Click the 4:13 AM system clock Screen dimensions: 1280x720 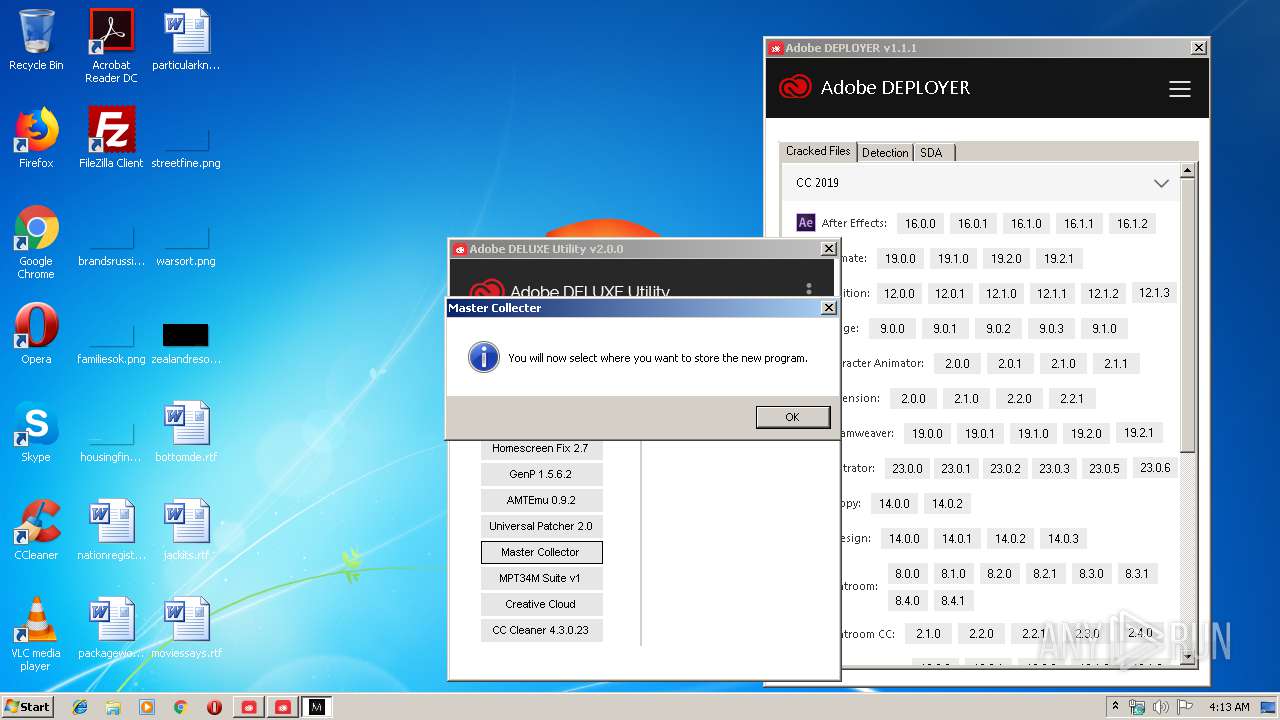click(x=1229, y=707)
